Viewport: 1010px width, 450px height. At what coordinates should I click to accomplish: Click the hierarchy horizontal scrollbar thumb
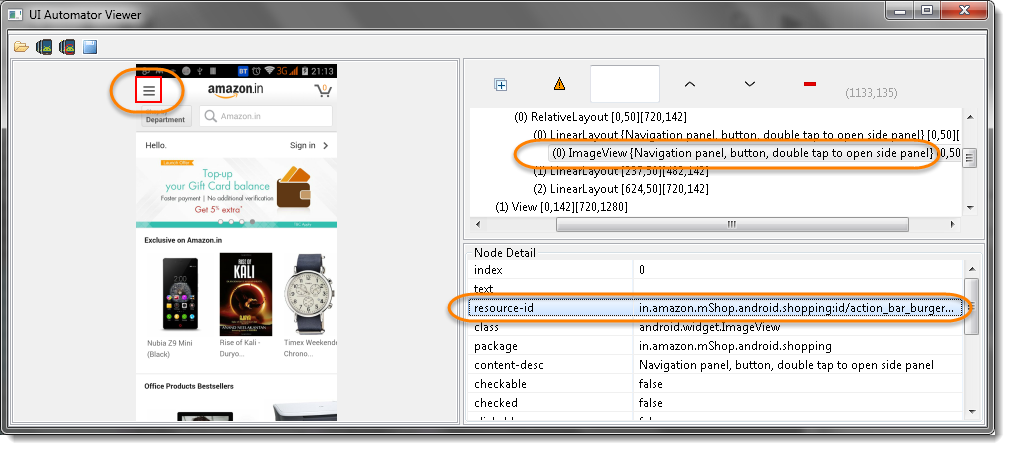(732, 225)
